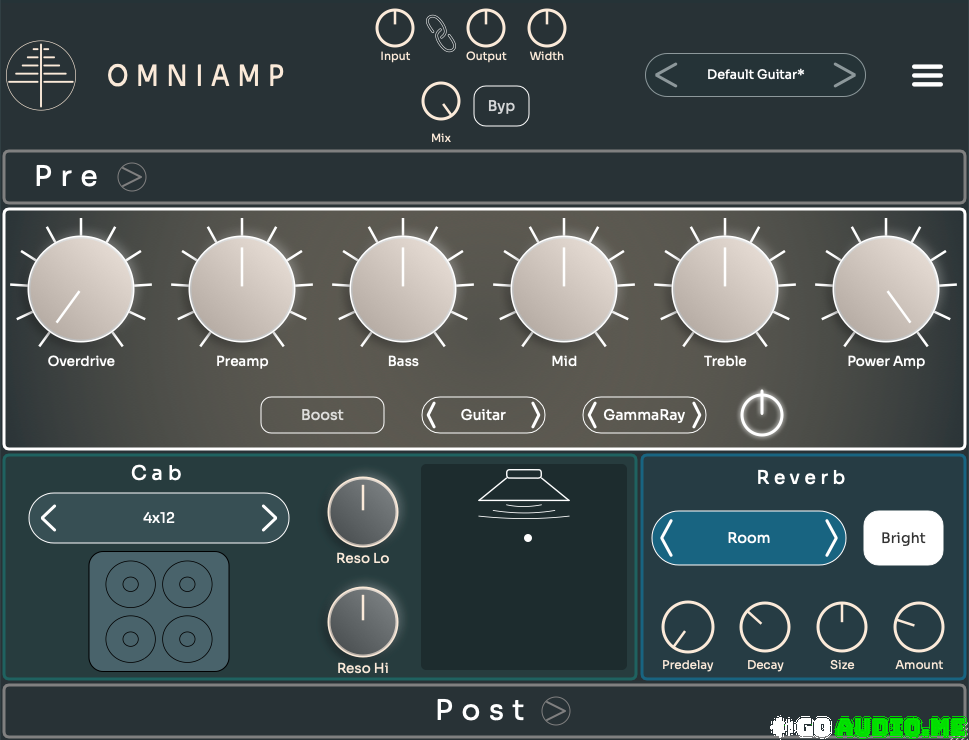The width and height of the screenshot is (969, 740).
Task: Click the Reso Lo knob
Action: tap(363, 512)
